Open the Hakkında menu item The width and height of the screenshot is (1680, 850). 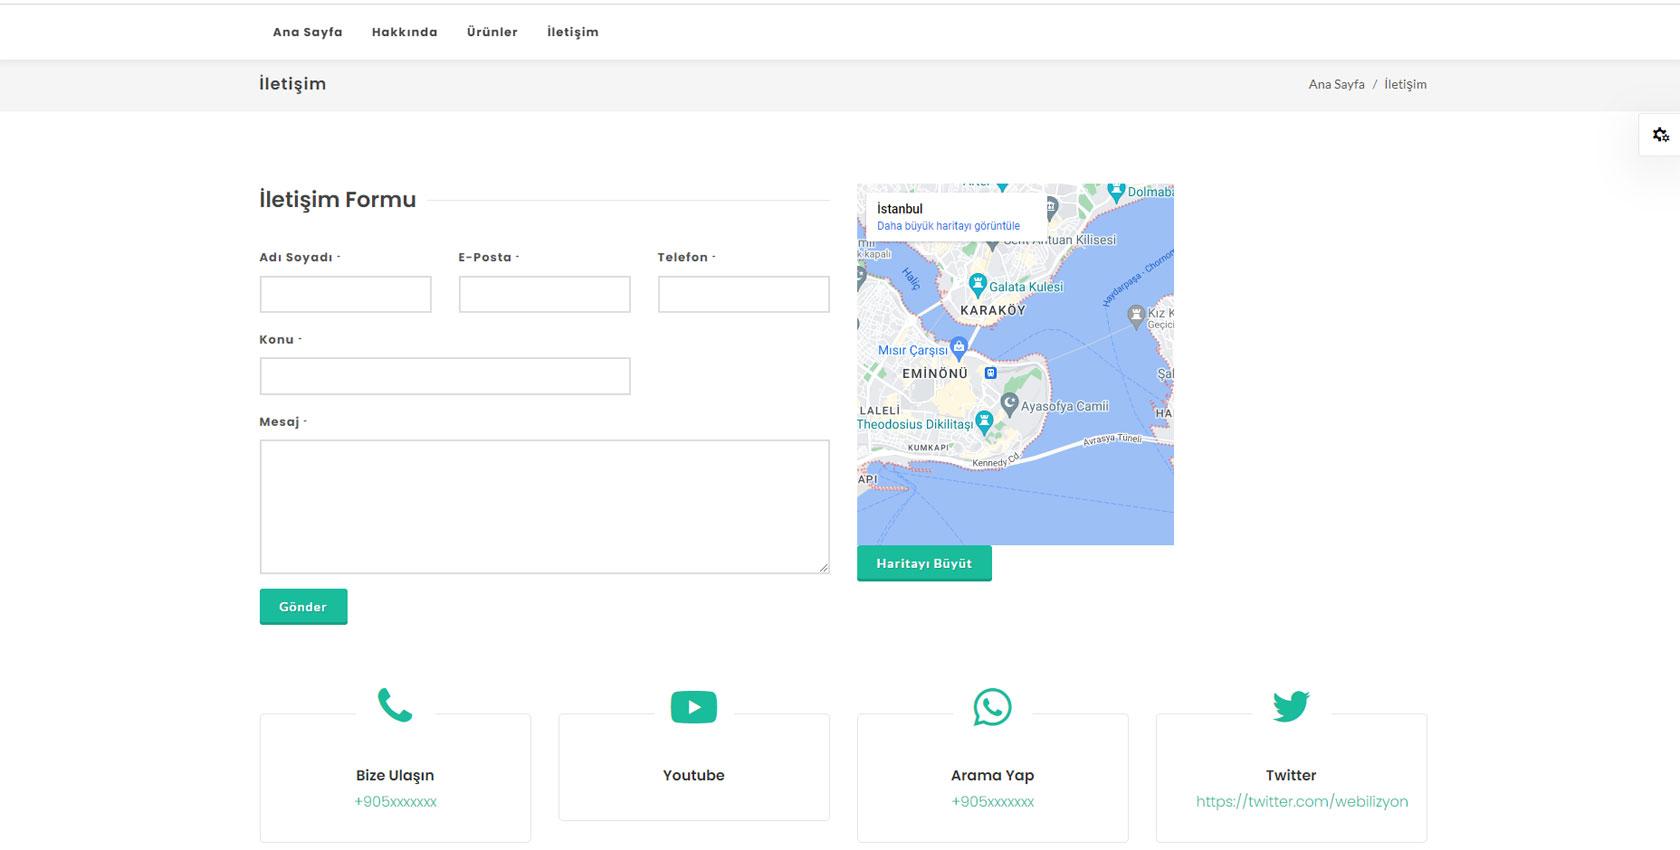405,32
